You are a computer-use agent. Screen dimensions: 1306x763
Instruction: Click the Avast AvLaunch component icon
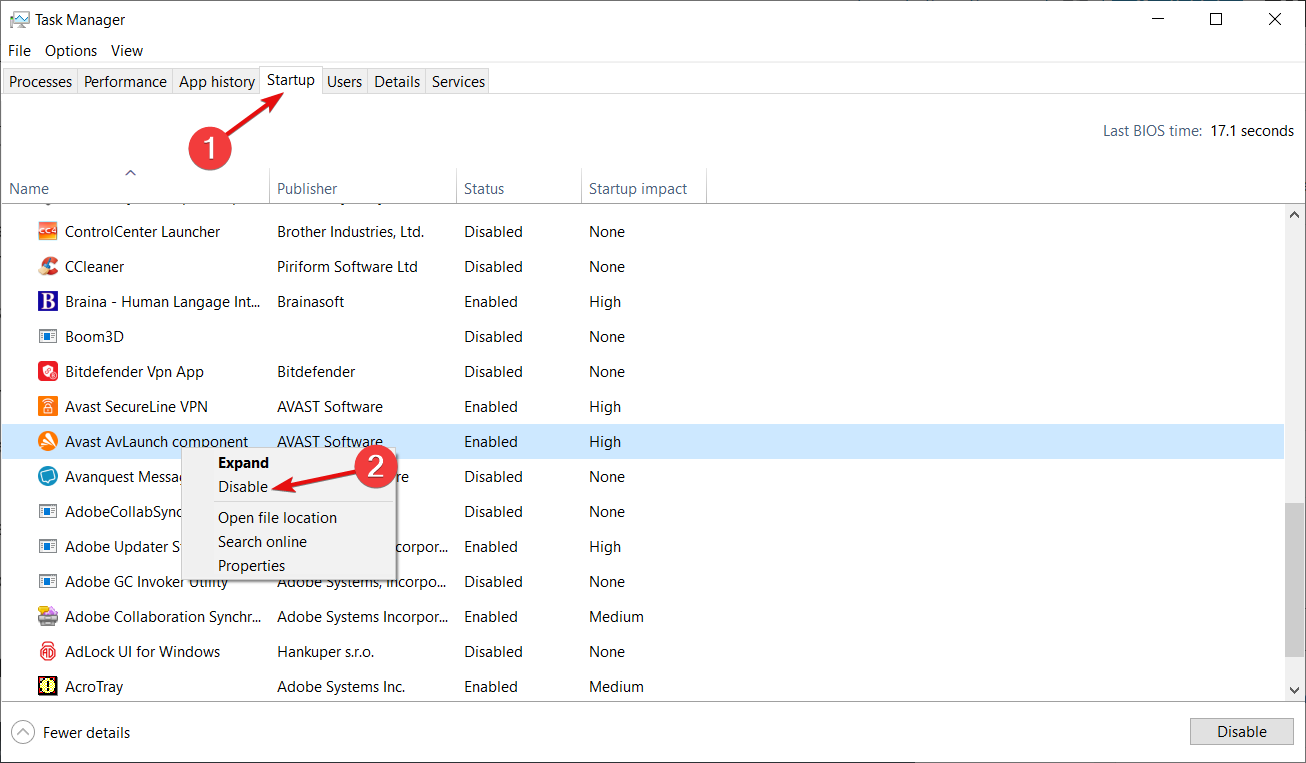(x=47, y=442)
